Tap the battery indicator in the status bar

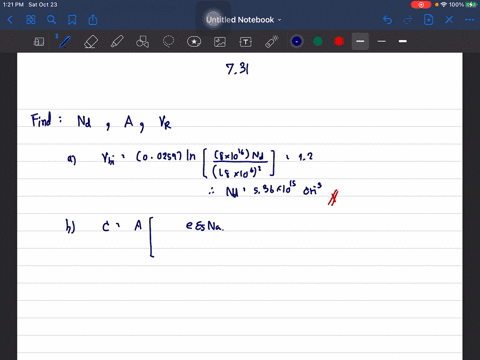(x=472, y=5)
